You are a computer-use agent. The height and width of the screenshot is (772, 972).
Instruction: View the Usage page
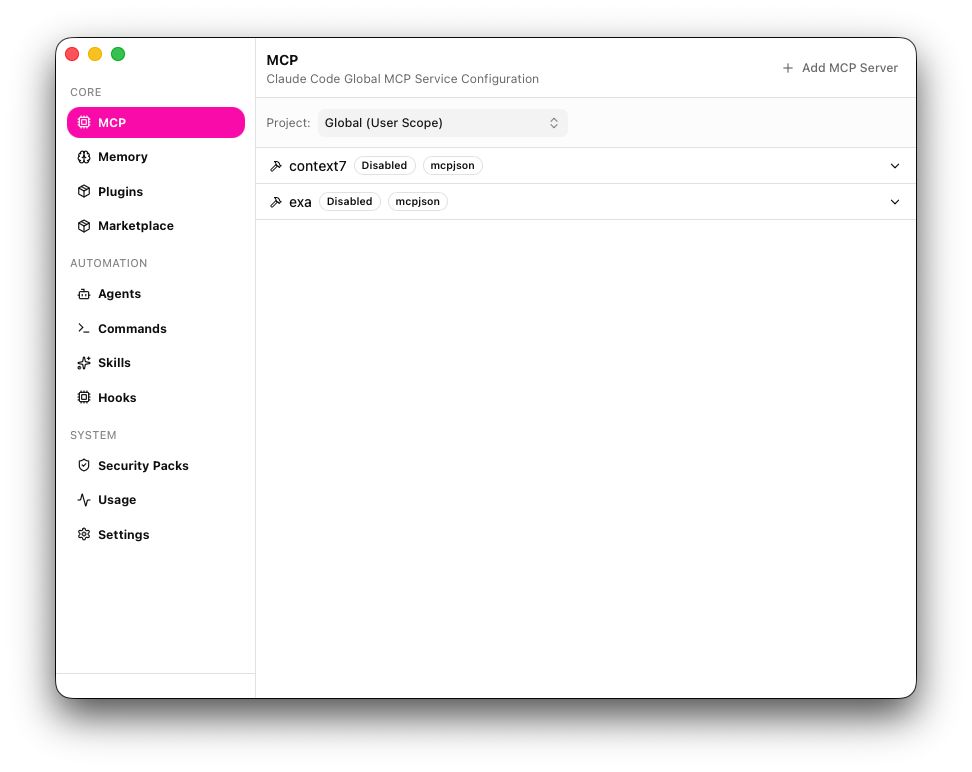(x=156, y=500)
